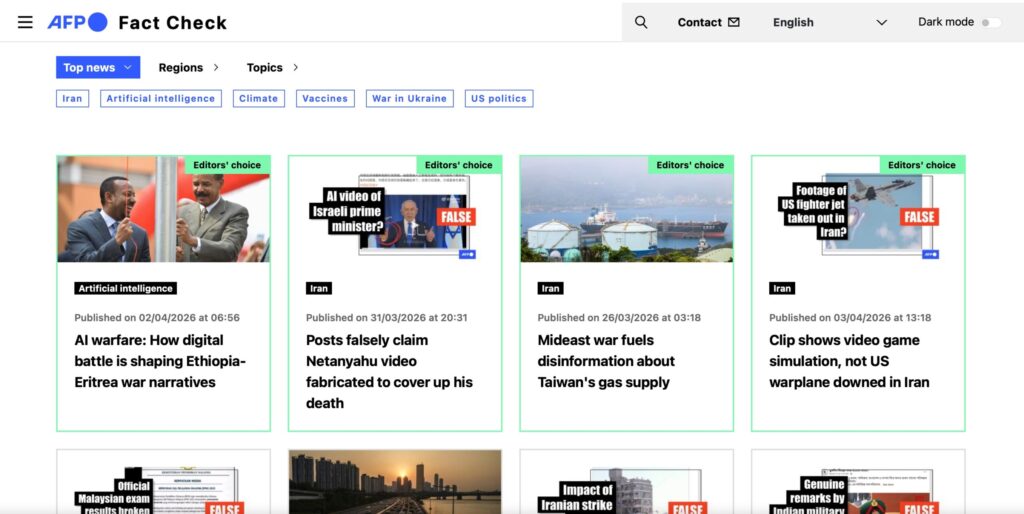1024x514 pixels.
Task: Toggle the Dark mode switch
Action: click(990, 22)
